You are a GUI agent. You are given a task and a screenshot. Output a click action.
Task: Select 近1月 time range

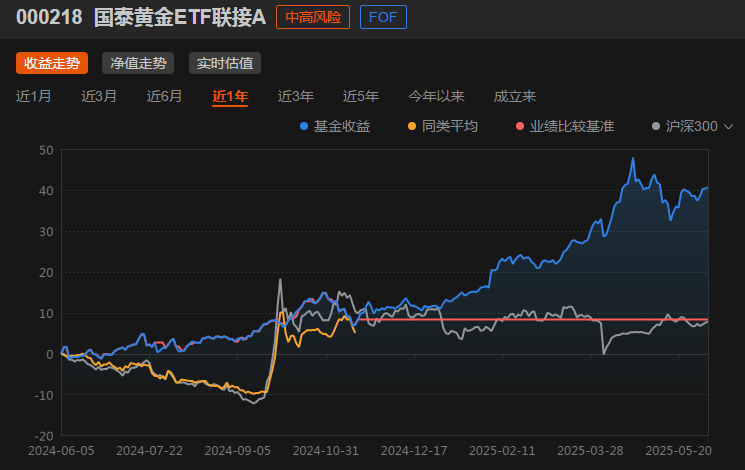[x=33, y=96]
